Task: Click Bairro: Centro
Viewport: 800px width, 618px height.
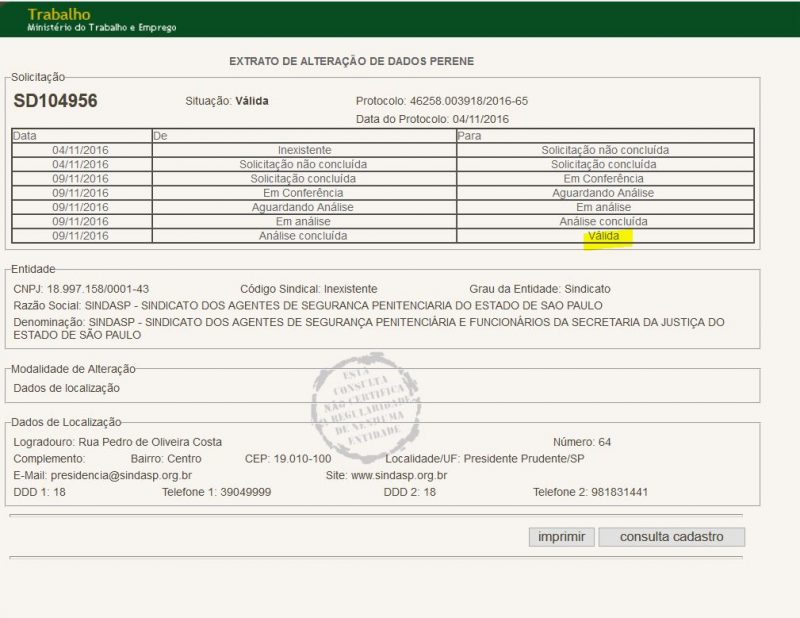Action: tap(166, 459)
